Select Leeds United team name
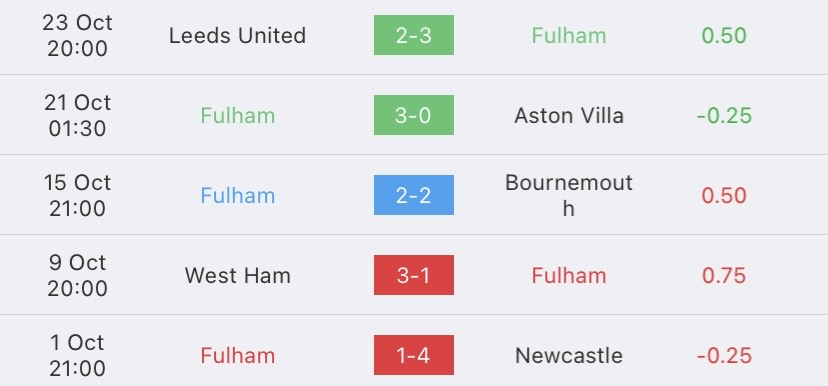Screen dimensions: 828x386 pyautogui.click(x=237, y=35)
